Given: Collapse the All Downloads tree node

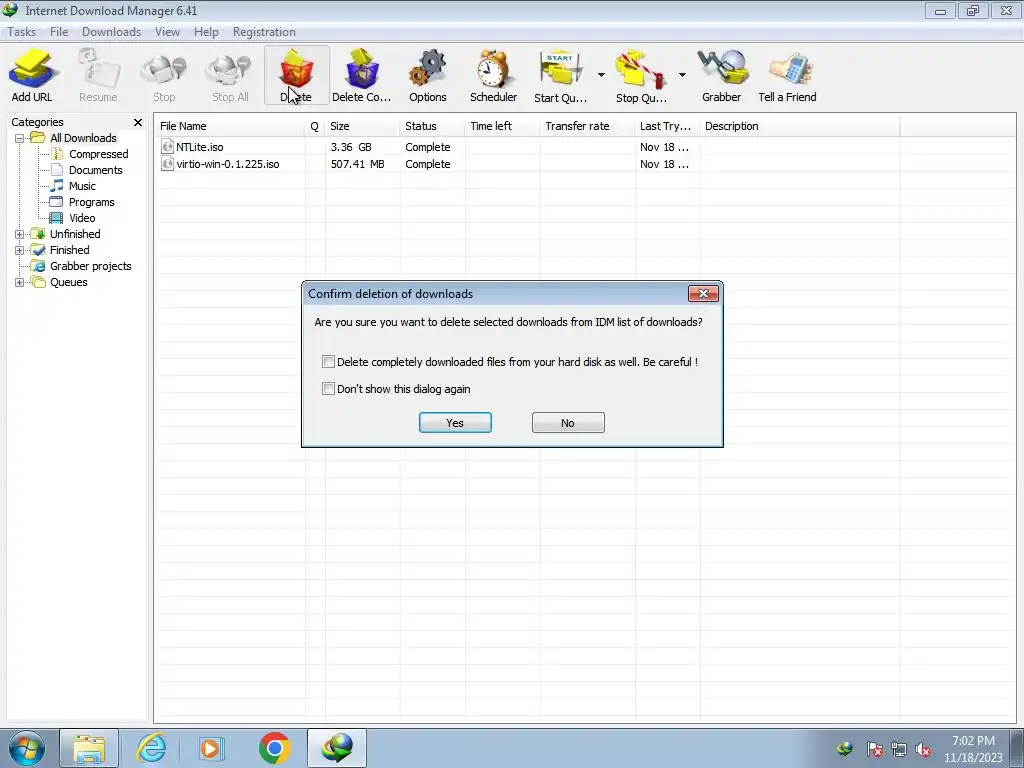Looking at the screenshot, I should click(x=20, y=138).
